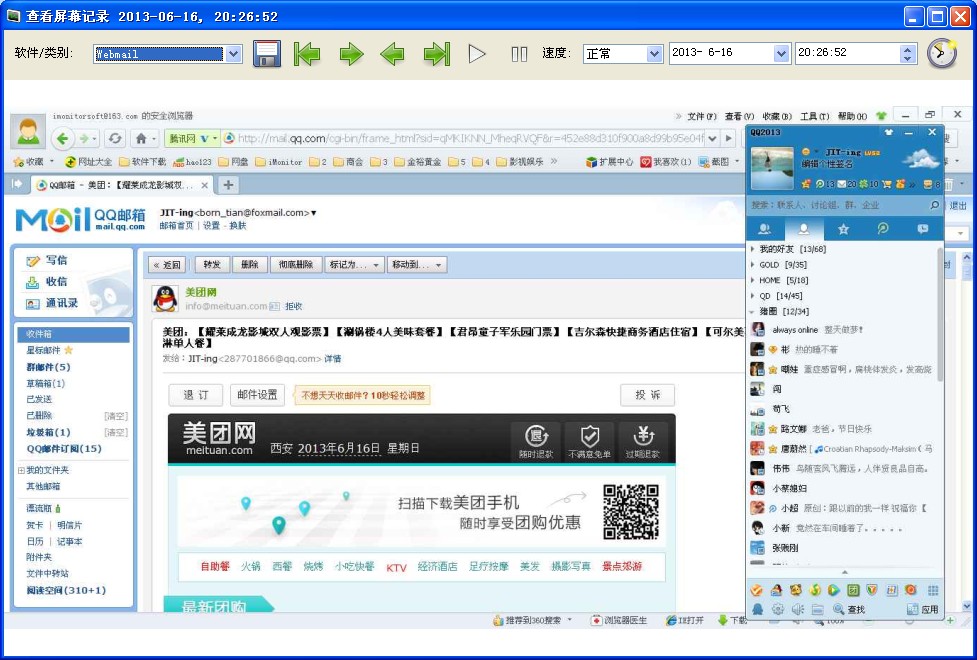
Task: Click the browser address bar URL
Action: [470, 138]
